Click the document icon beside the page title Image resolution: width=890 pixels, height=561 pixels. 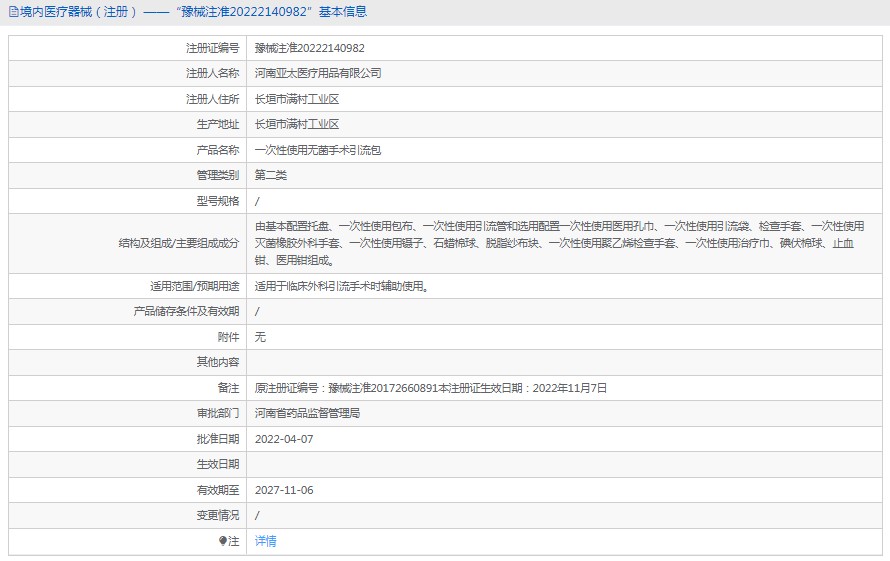click(x=13, y=12)
